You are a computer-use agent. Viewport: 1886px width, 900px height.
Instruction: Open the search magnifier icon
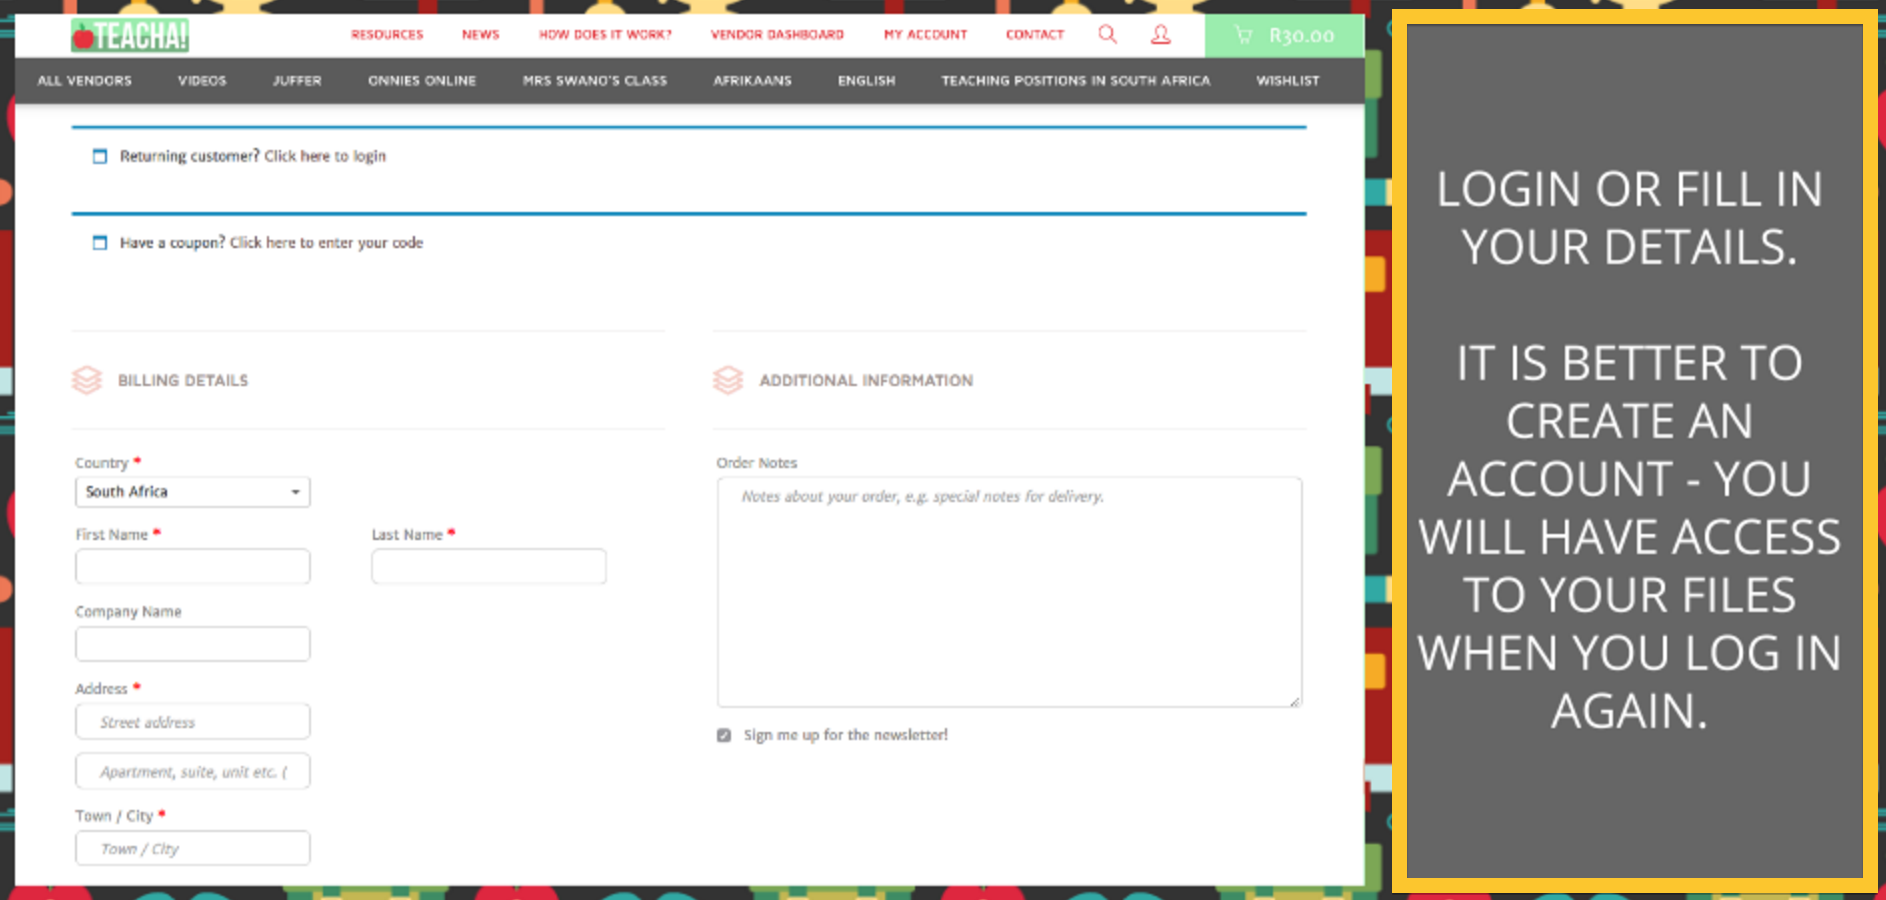tap(1107, 35)
